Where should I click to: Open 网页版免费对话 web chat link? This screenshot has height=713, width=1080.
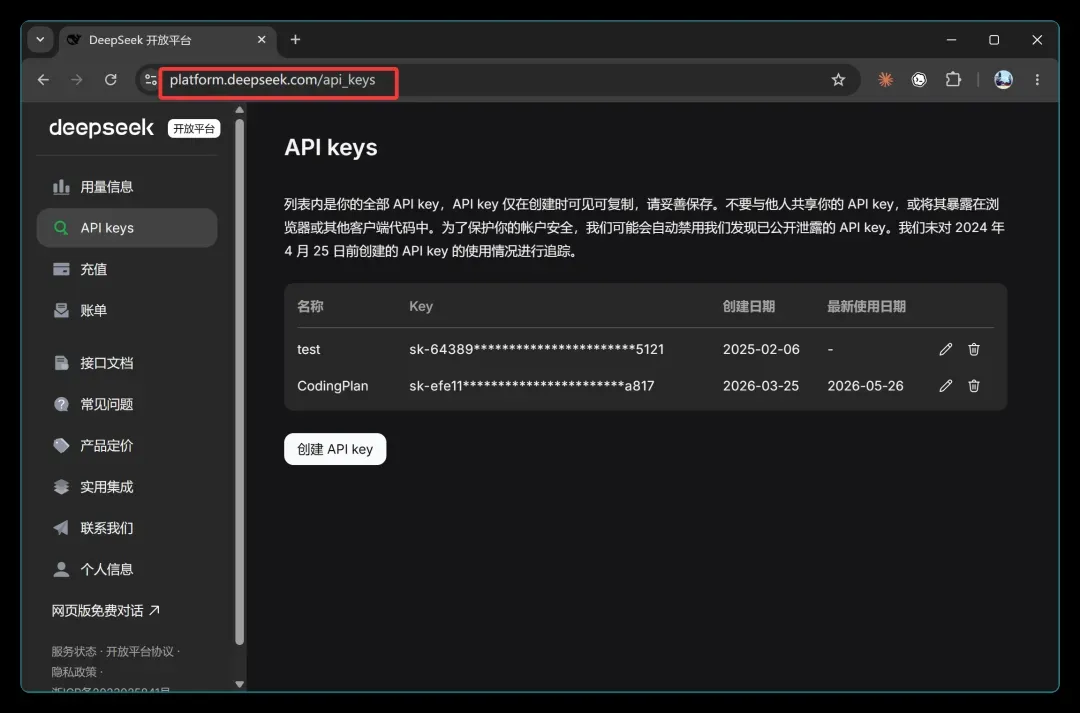(105, 610)
